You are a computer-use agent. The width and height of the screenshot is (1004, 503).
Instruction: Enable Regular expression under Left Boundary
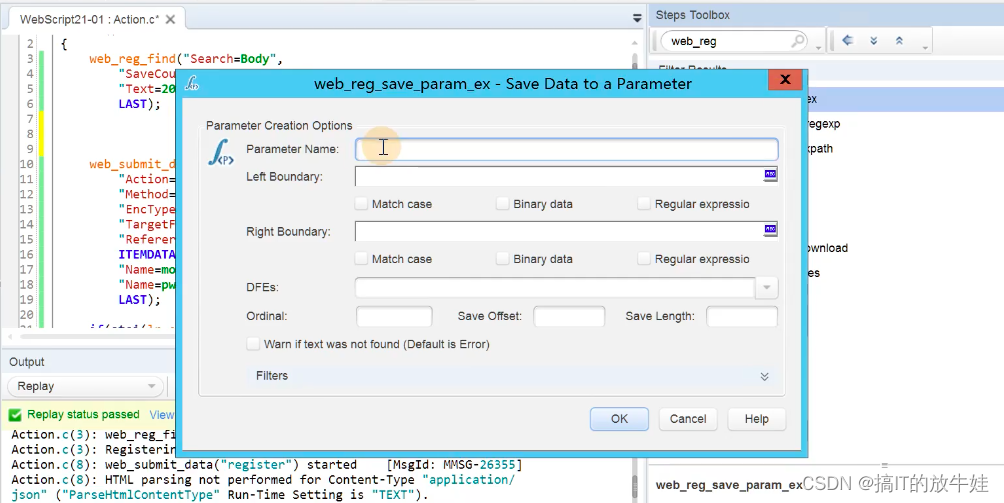(644, 204)
